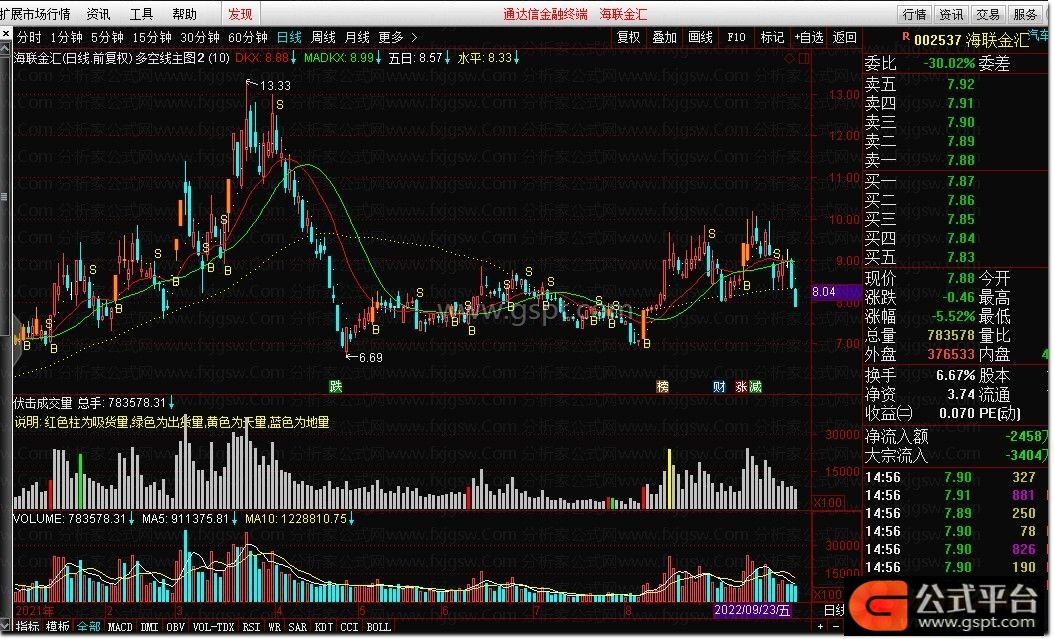Click the scroll arrow left of 指标 tab

(x=6, y=627)
